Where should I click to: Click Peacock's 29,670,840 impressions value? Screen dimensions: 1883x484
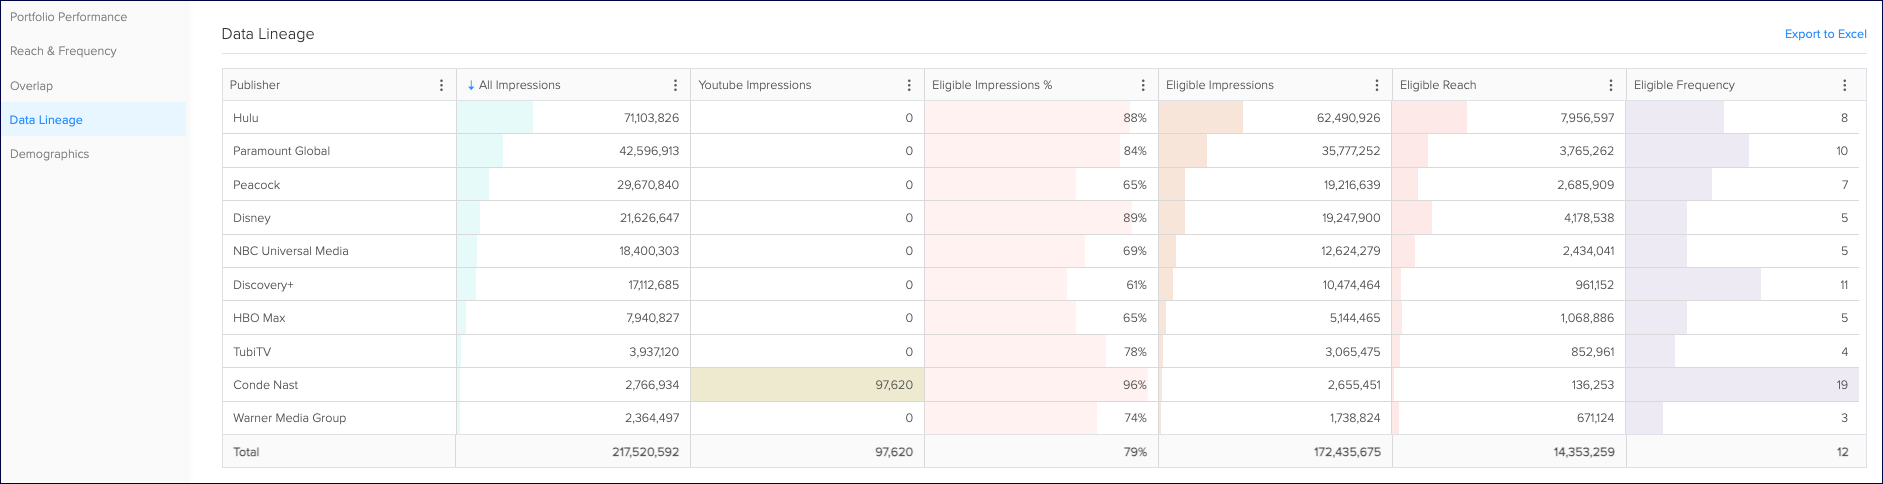coord(649,185)
